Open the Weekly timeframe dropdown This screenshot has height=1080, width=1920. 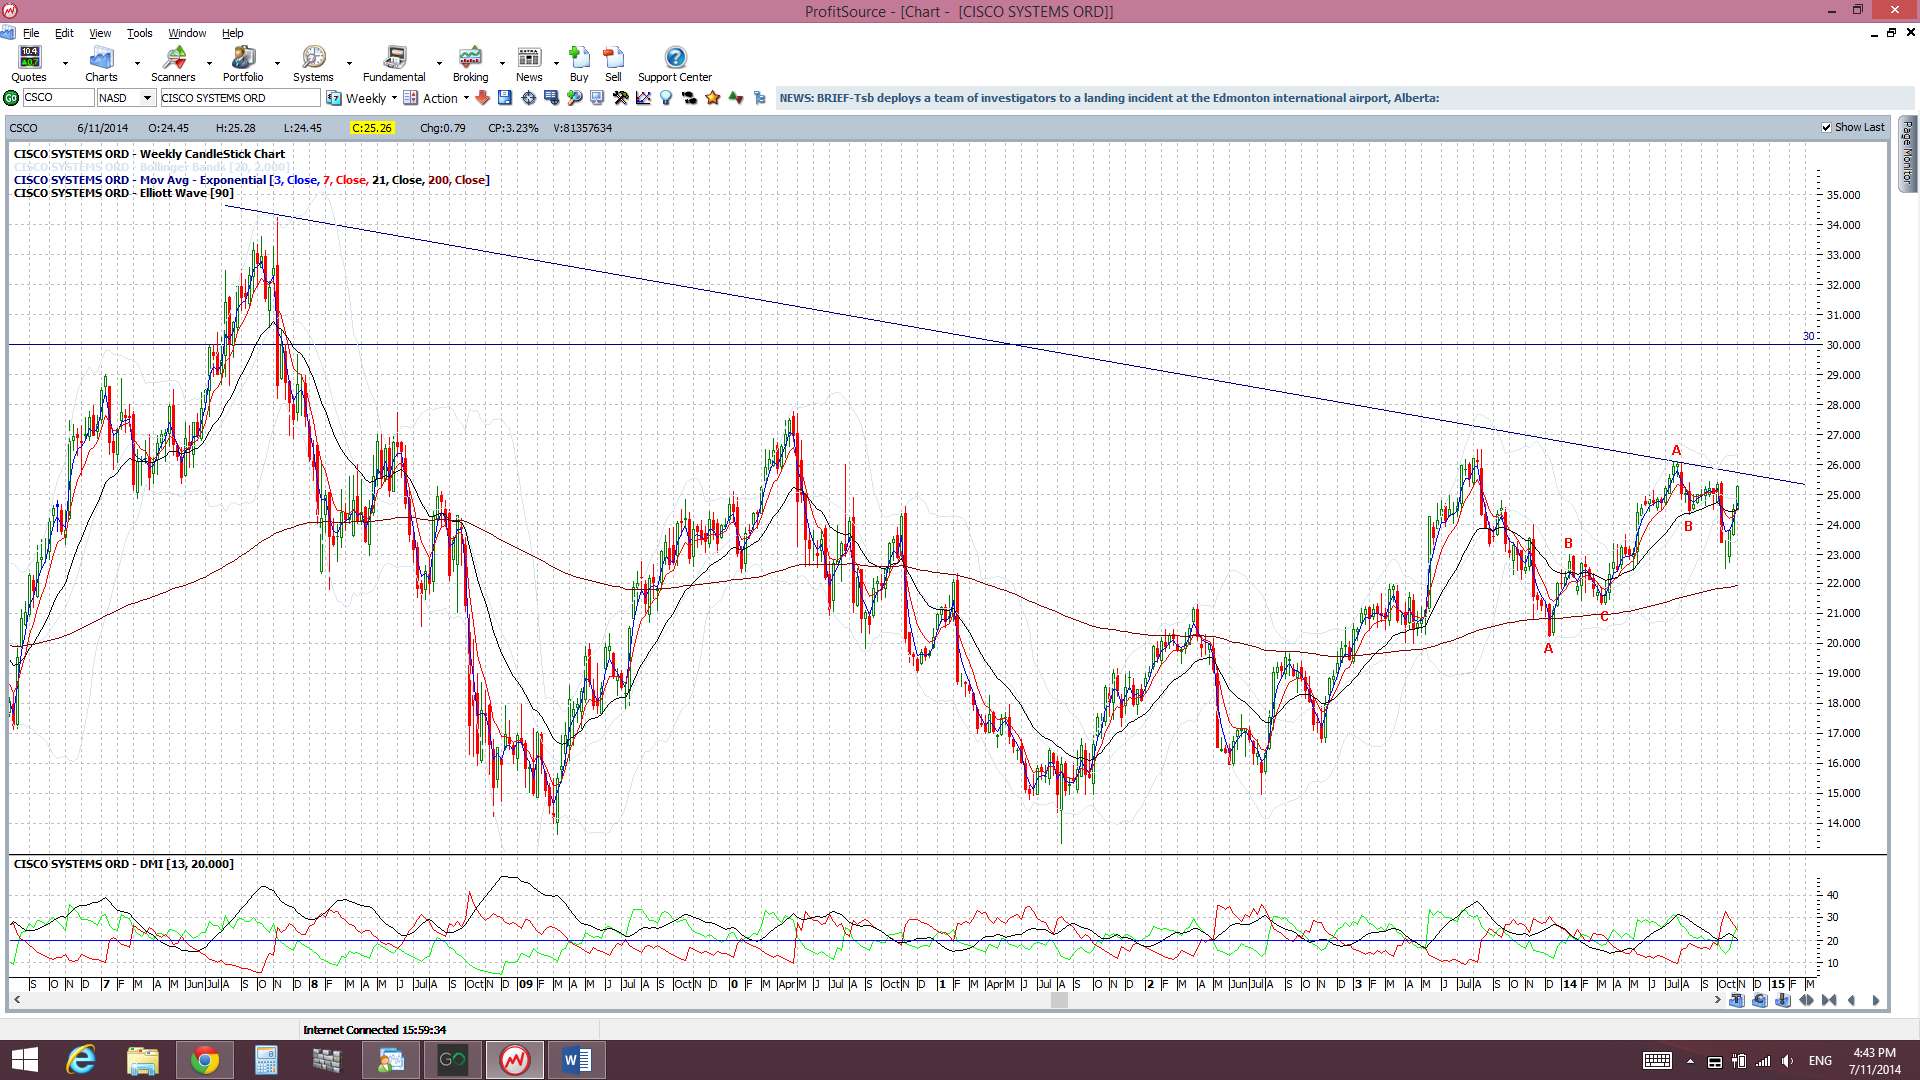point(394,98)
